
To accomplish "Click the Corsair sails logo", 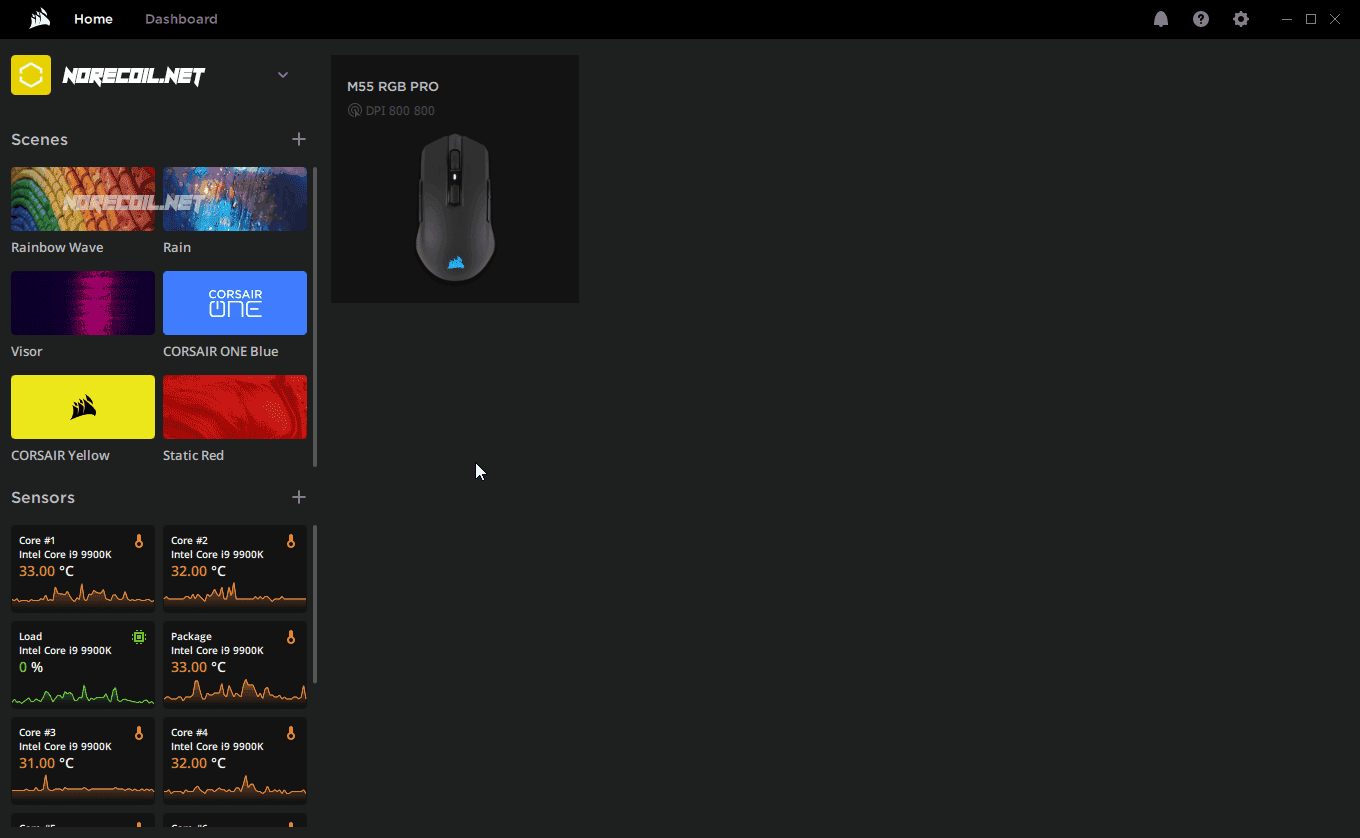I will 40,19.
